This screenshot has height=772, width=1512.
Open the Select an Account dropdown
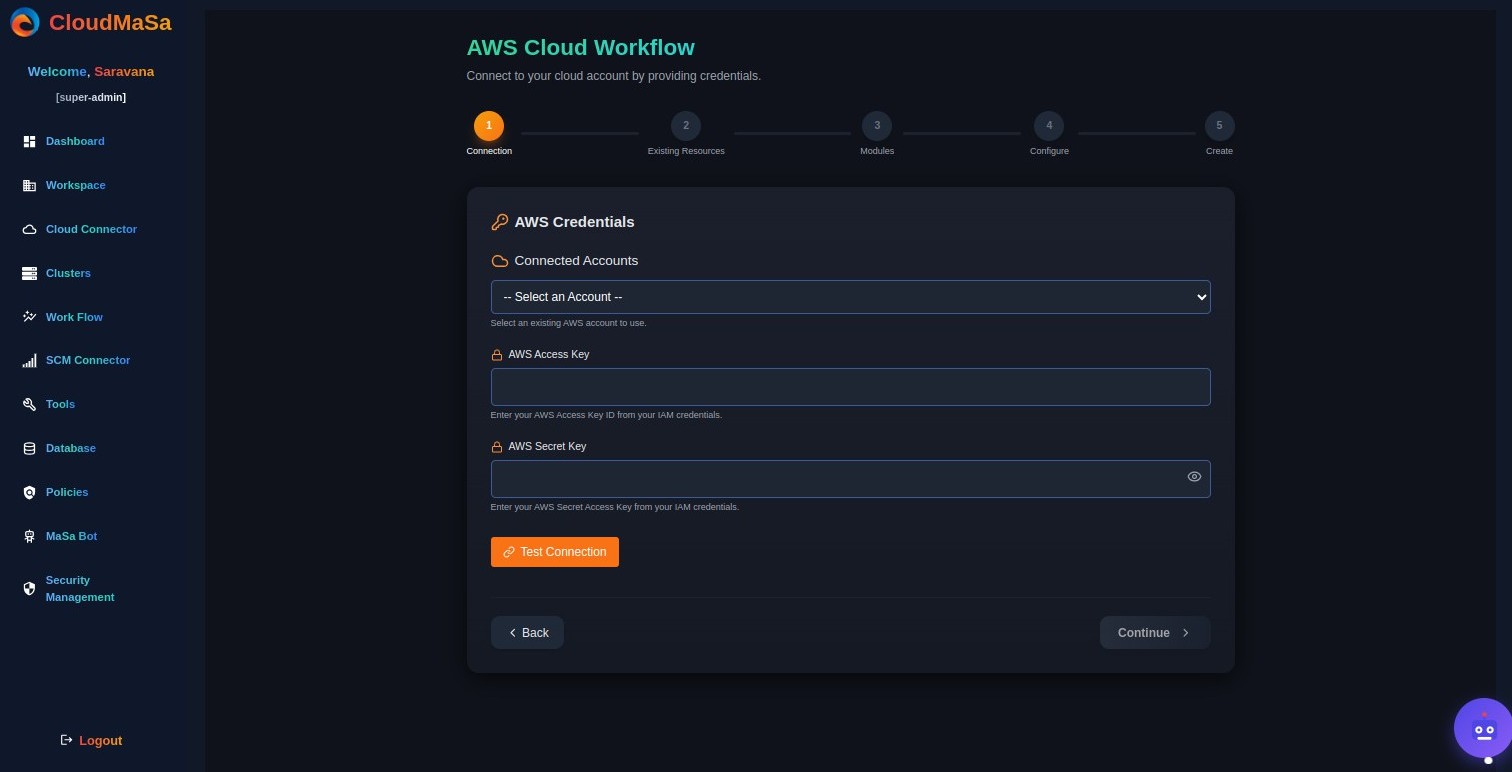point(850,297)
